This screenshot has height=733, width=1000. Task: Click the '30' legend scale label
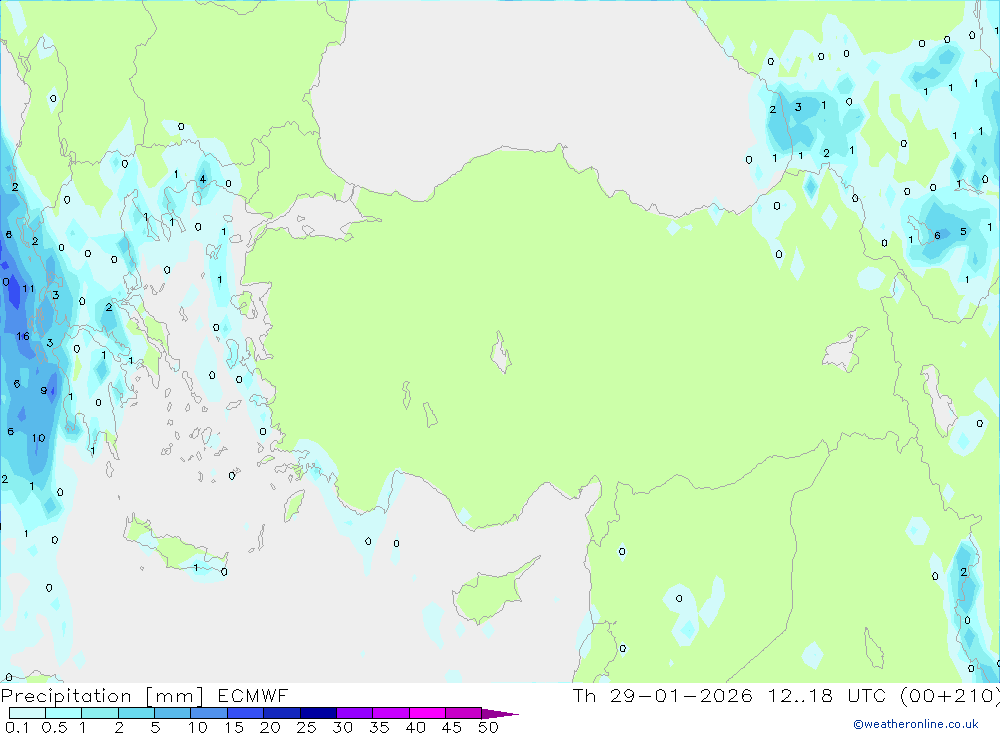click(x=343, y=727)
